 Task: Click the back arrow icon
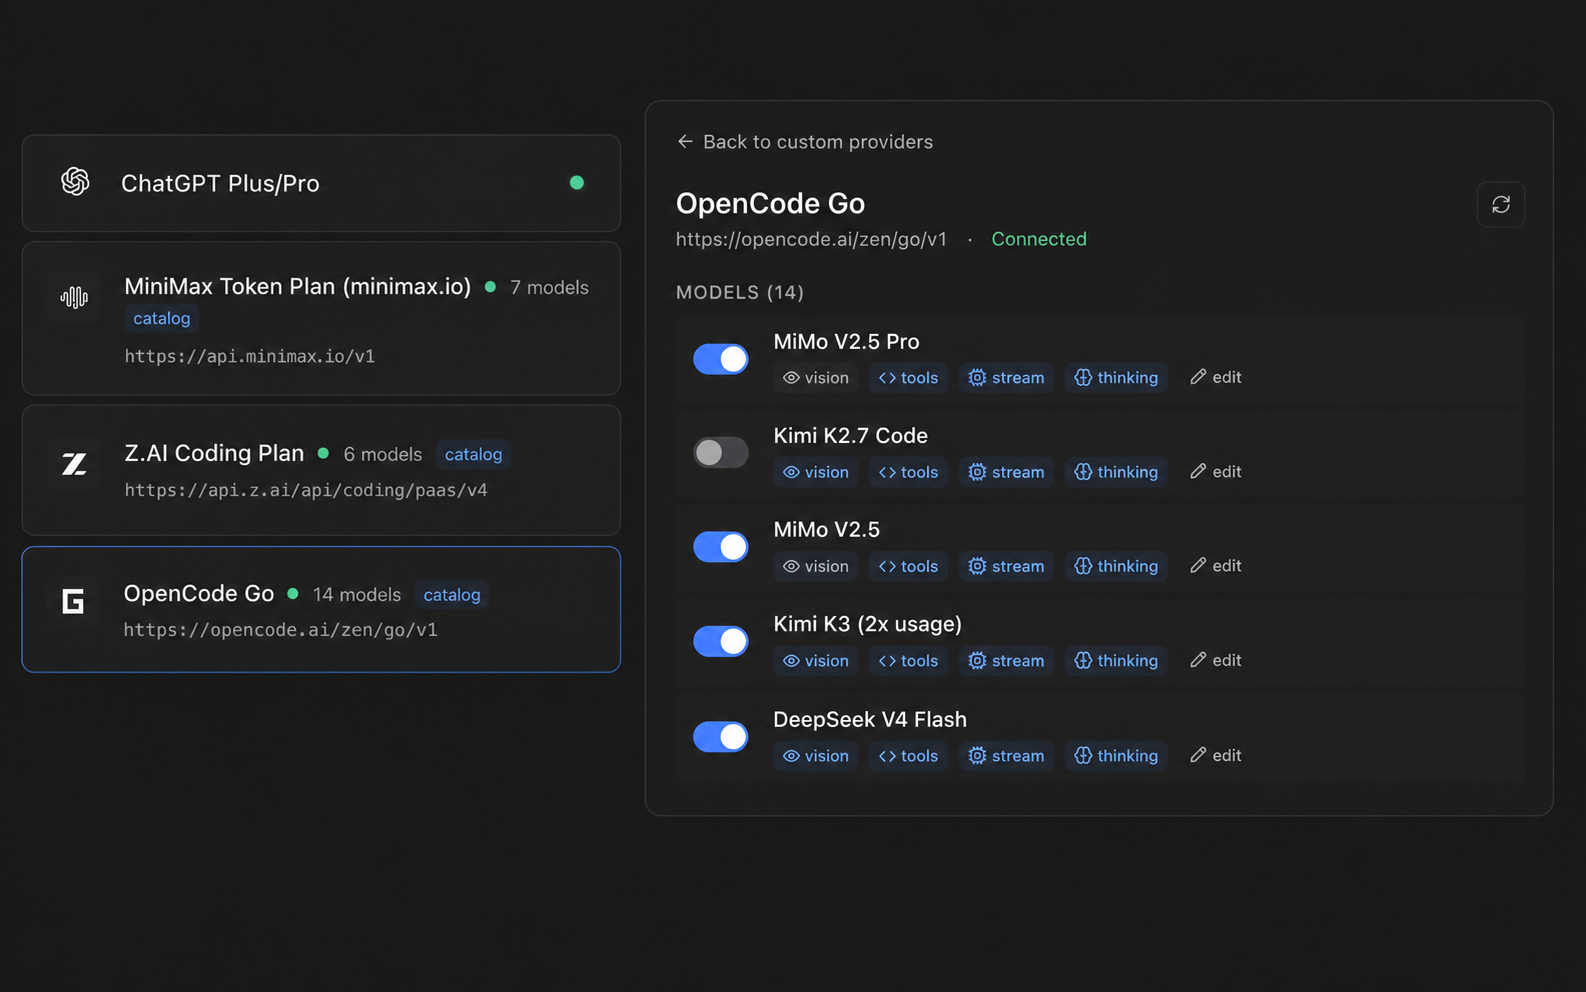coord(685,142)
